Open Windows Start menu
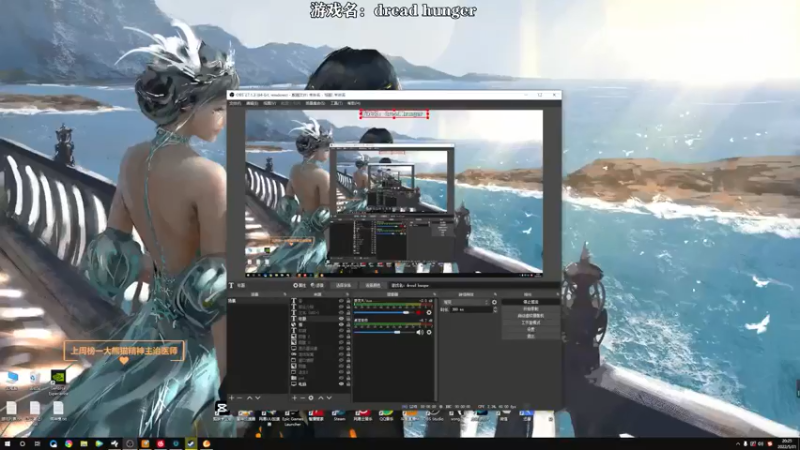800x450 pixels. click(7, 444)
